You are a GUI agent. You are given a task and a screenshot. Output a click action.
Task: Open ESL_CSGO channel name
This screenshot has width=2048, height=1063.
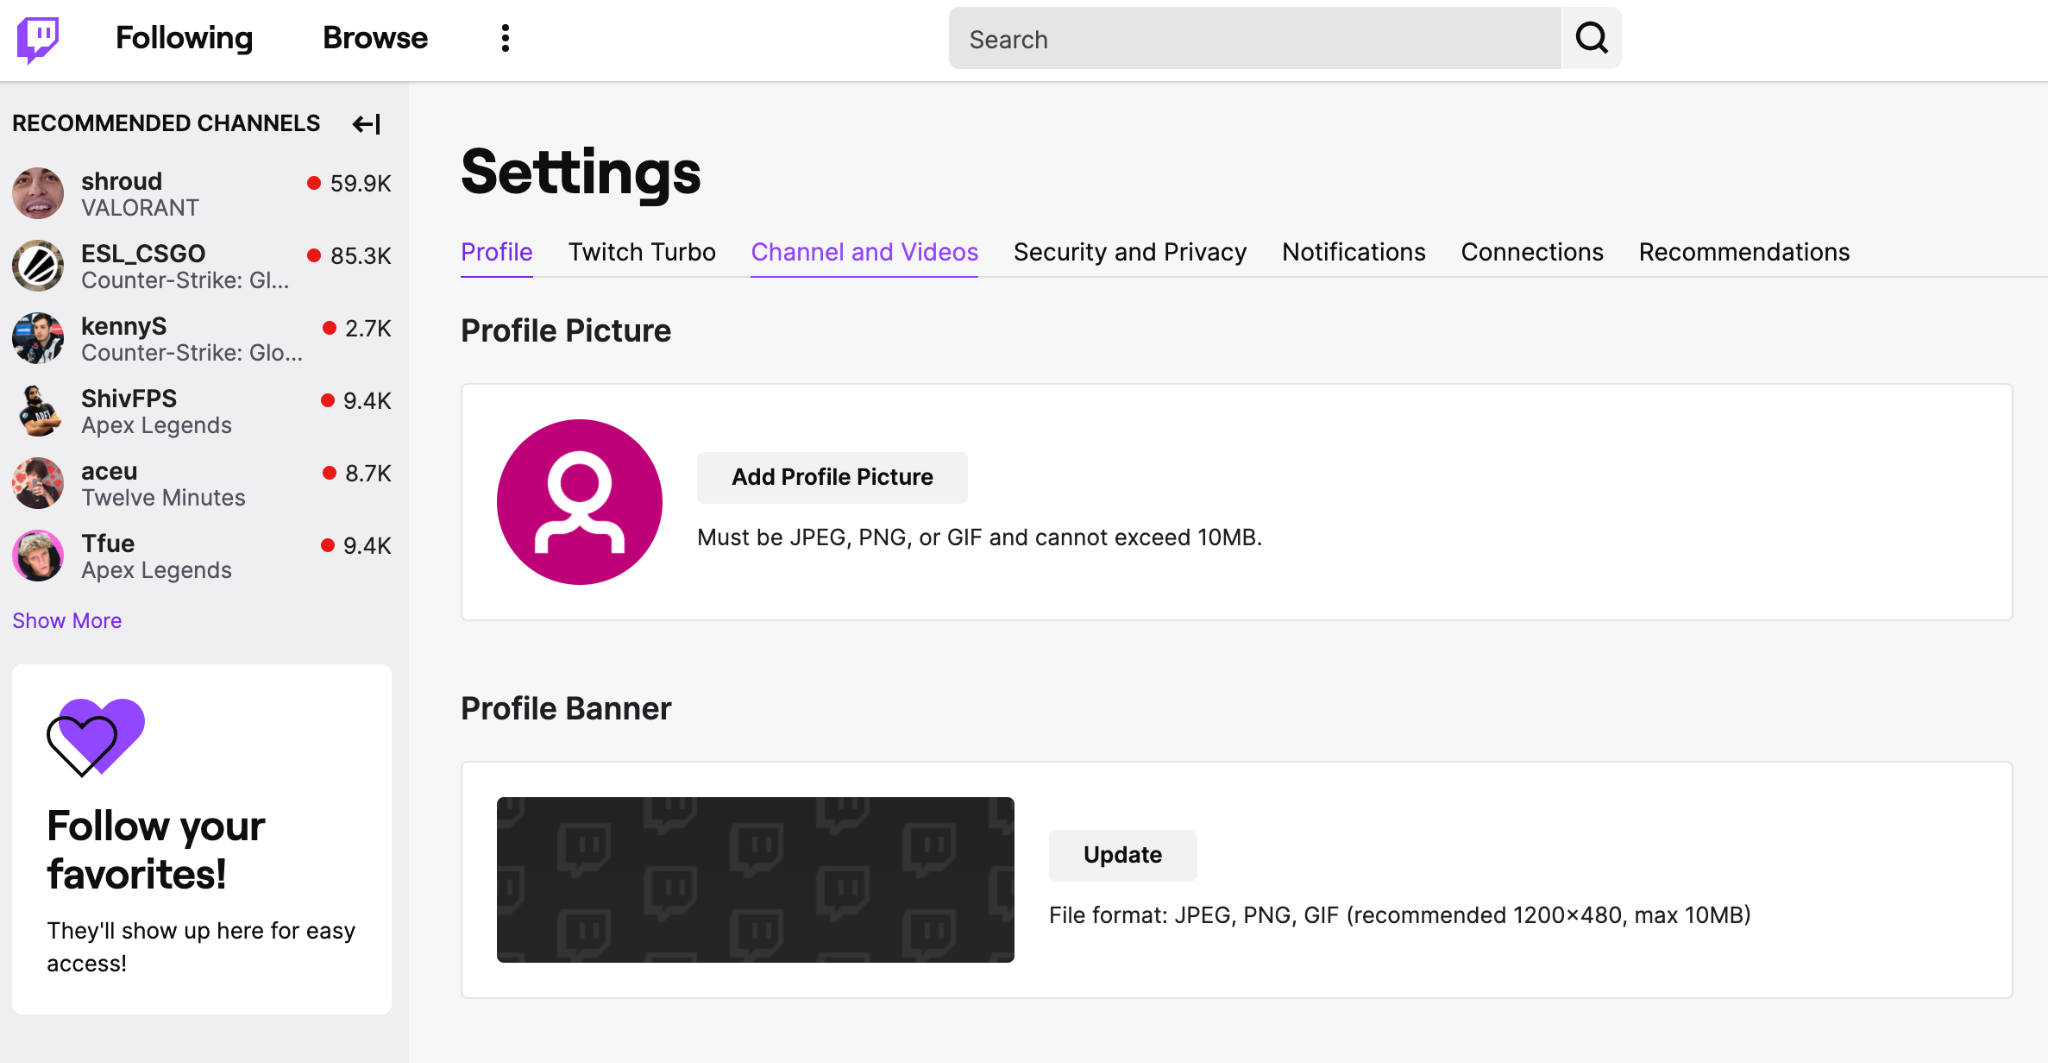point(143,254)
